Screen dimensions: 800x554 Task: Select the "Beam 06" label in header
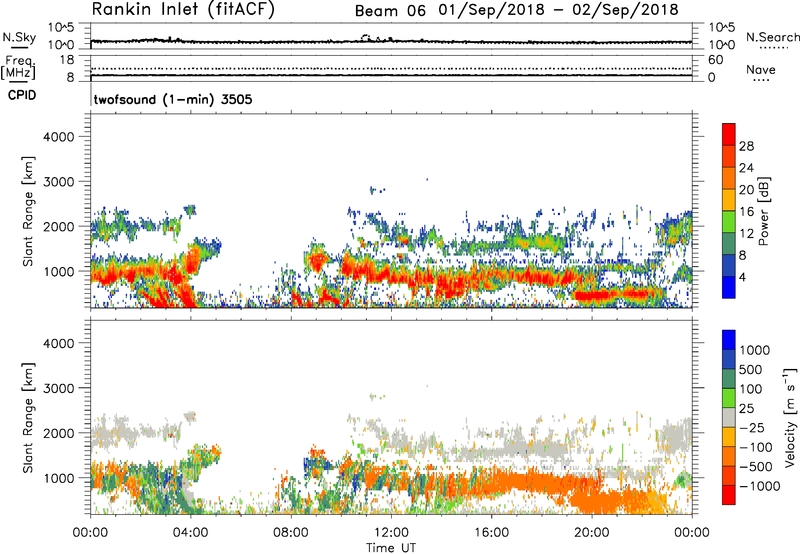point(390,11)
